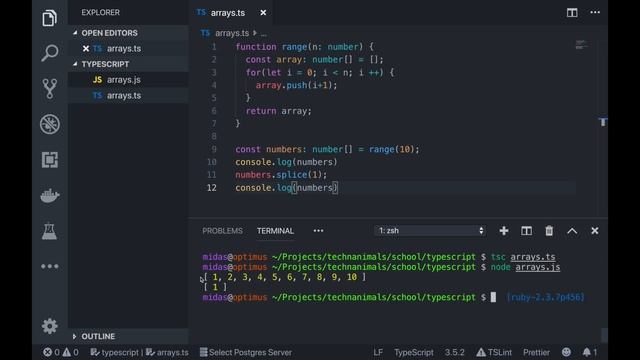This screenshot has height=360, width=640.
Task: Click the editor minimap
Action: coord(581,45)
